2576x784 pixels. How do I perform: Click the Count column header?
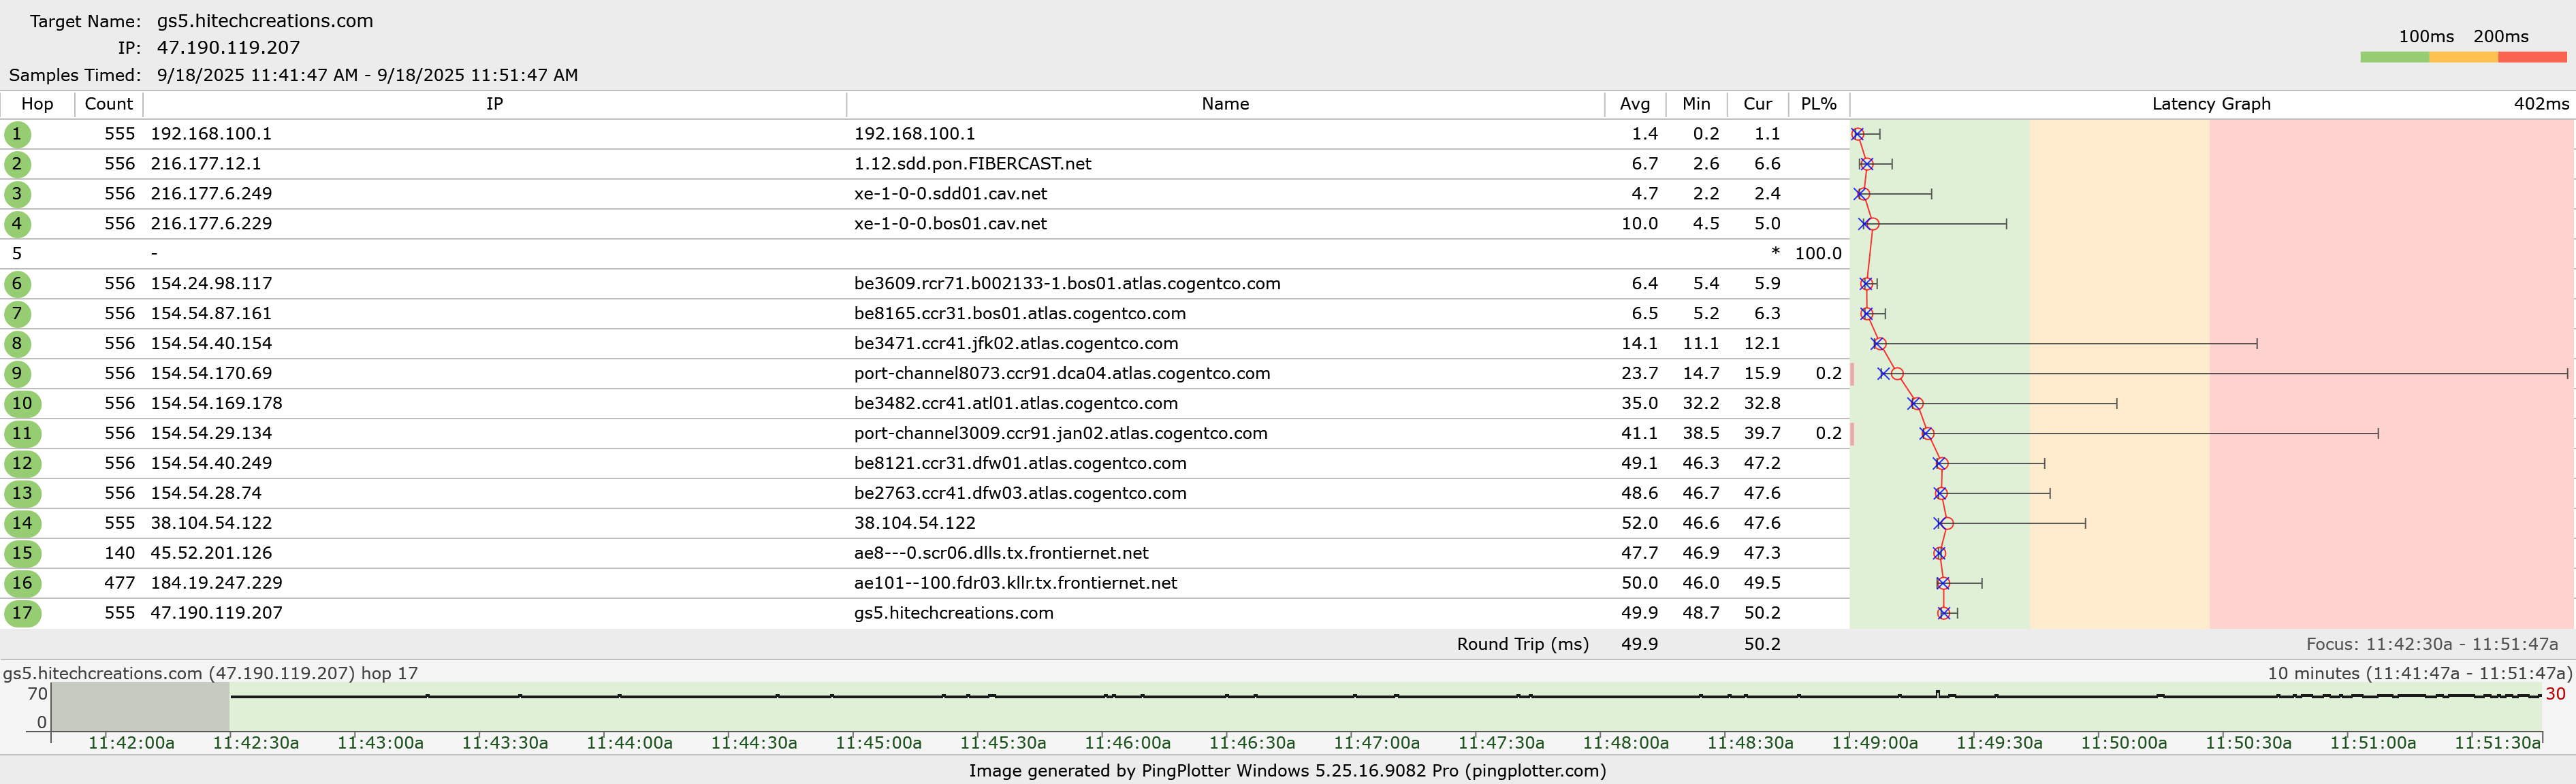tap(109, 104)
